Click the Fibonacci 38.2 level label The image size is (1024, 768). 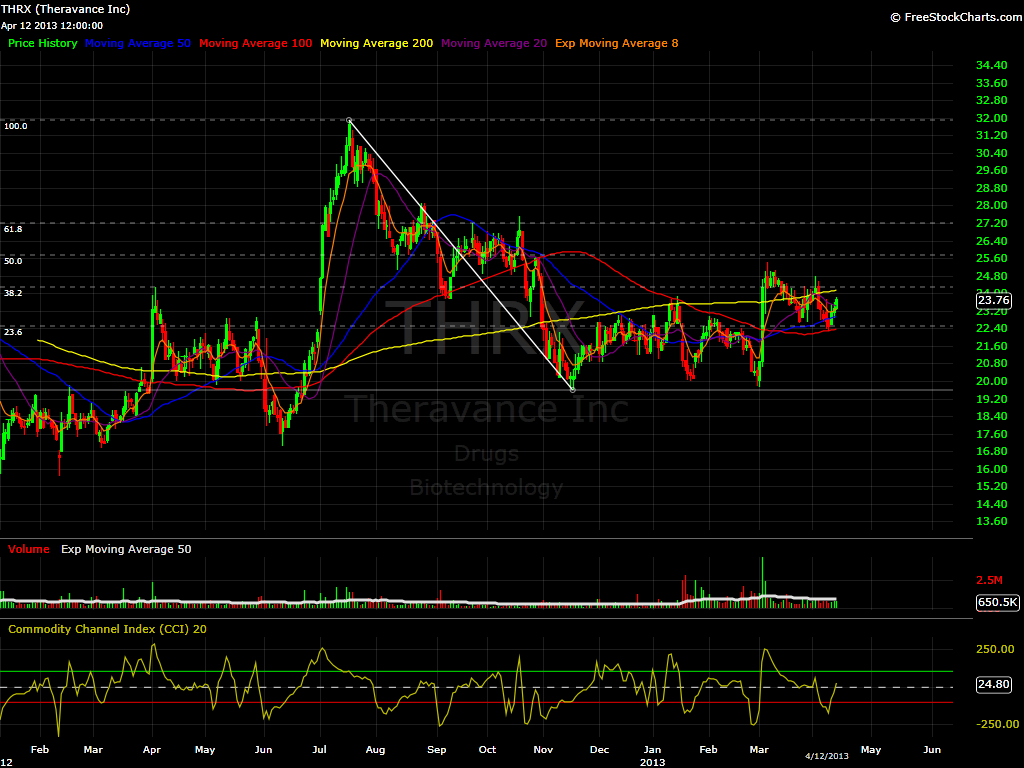pos(13,293)
